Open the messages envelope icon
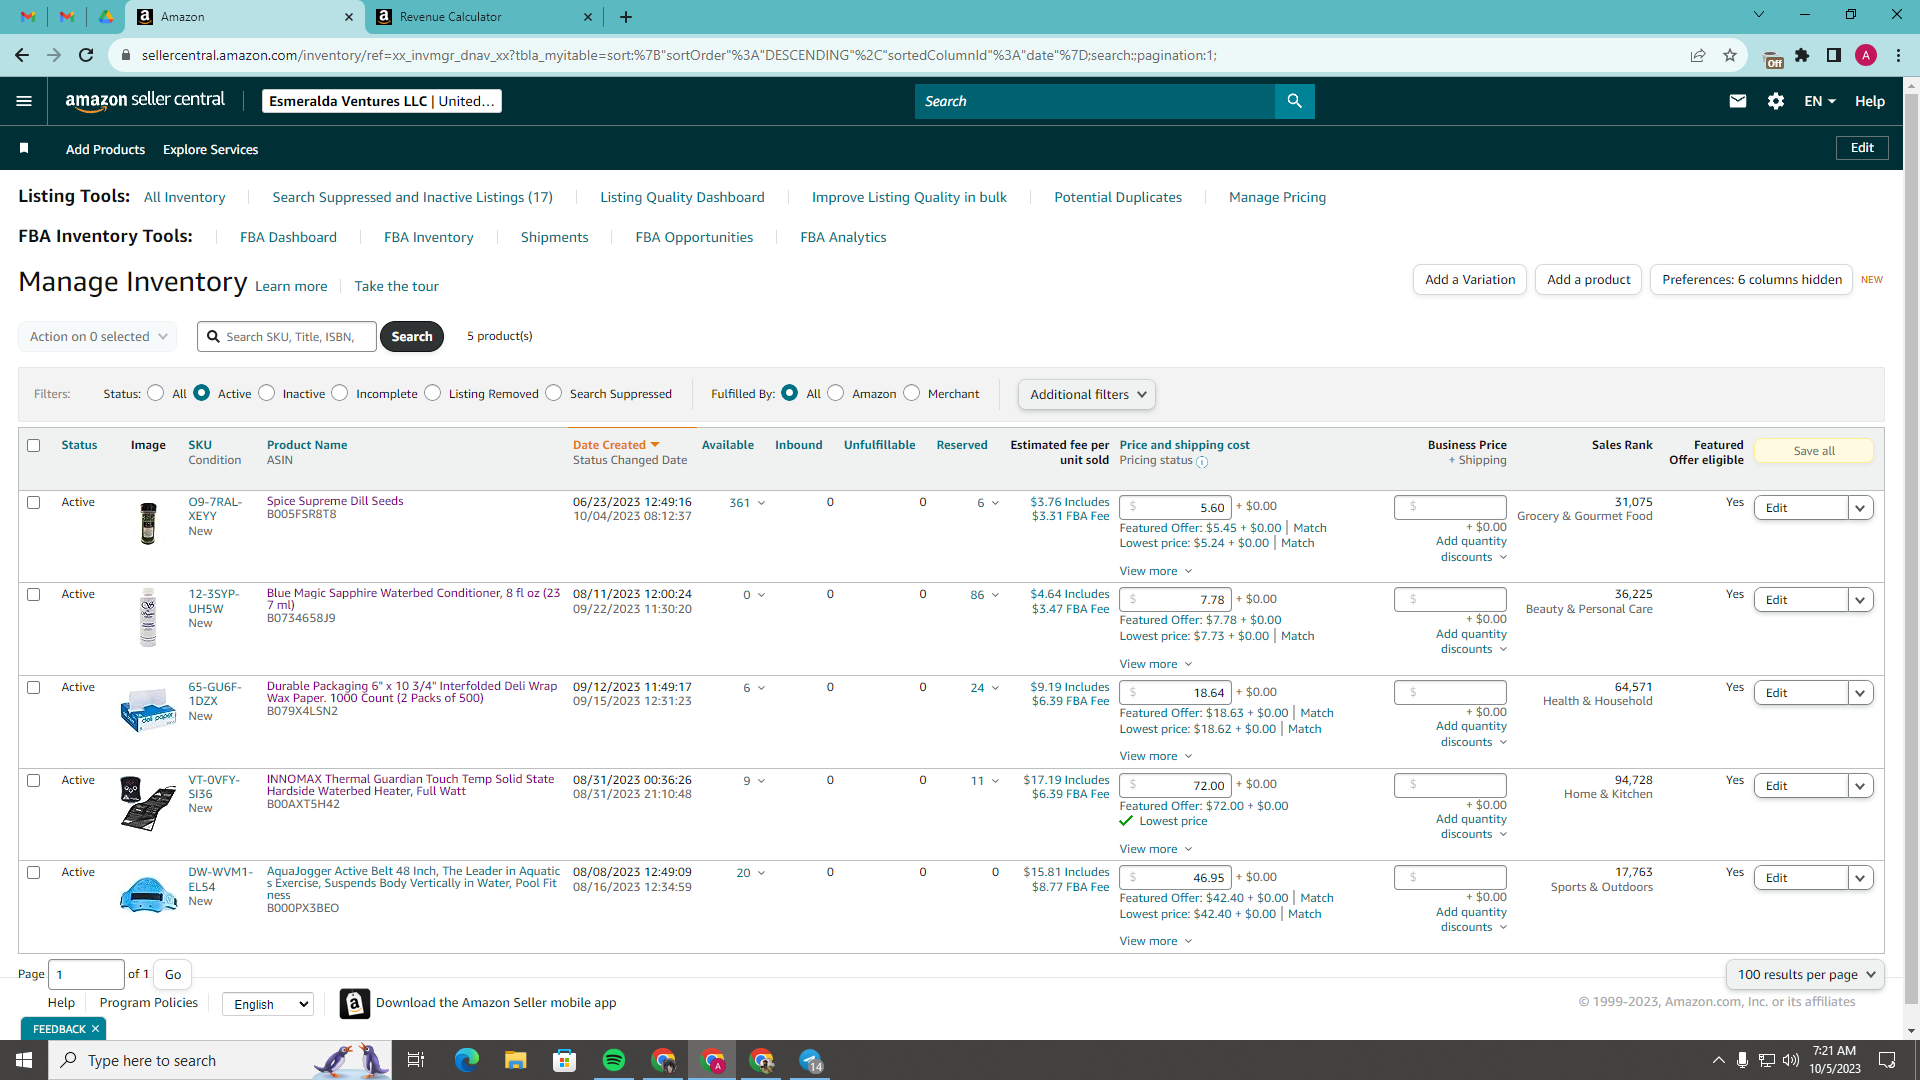 (1737, 101)
